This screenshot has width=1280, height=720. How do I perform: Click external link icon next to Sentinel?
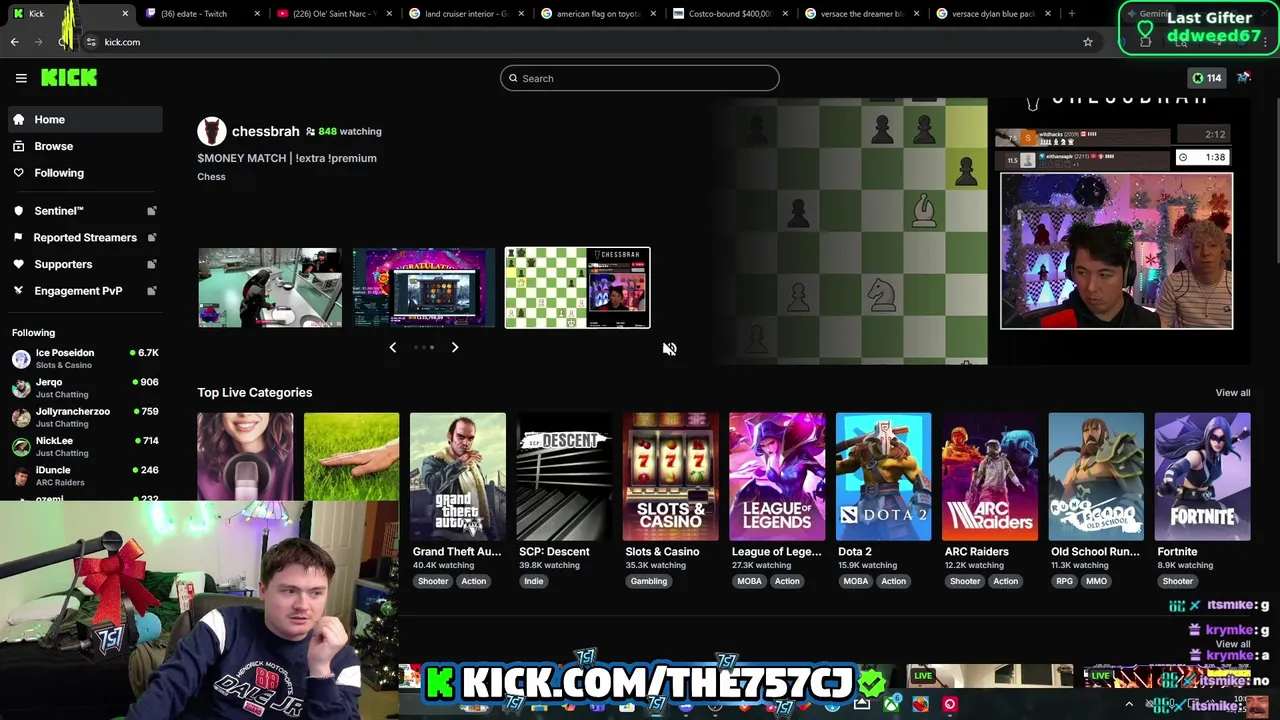coord(152,211)
